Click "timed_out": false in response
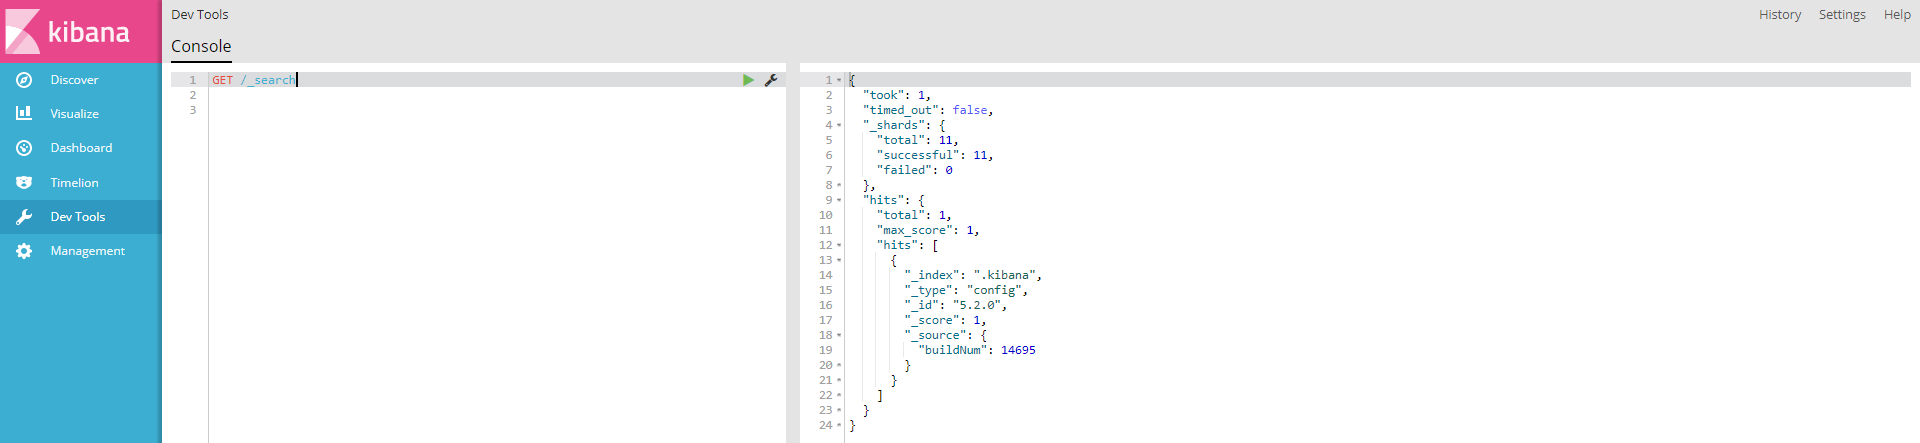Viewport: 1920px width, 443px height. pos(928,110)
